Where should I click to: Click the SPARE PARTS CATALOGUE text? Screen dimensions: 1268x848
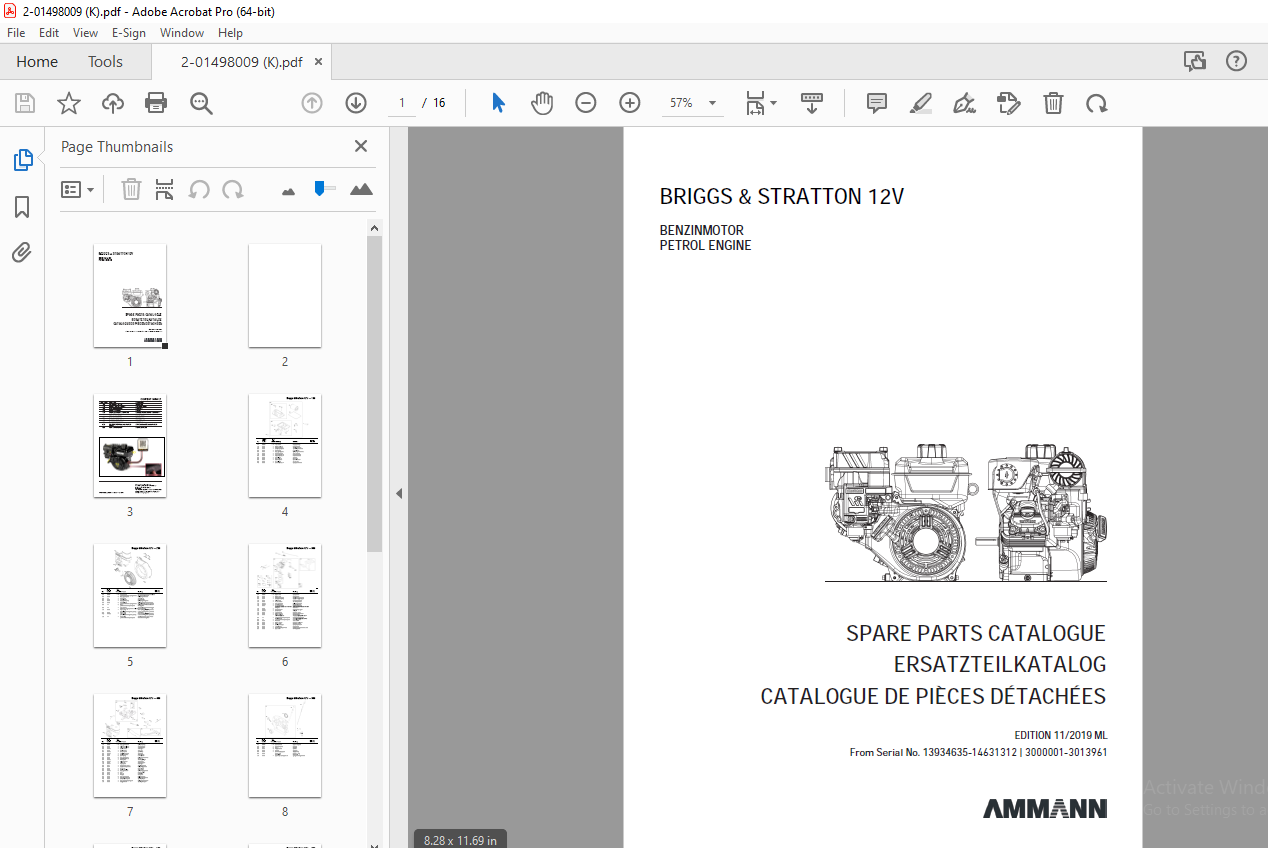(976, 633)
